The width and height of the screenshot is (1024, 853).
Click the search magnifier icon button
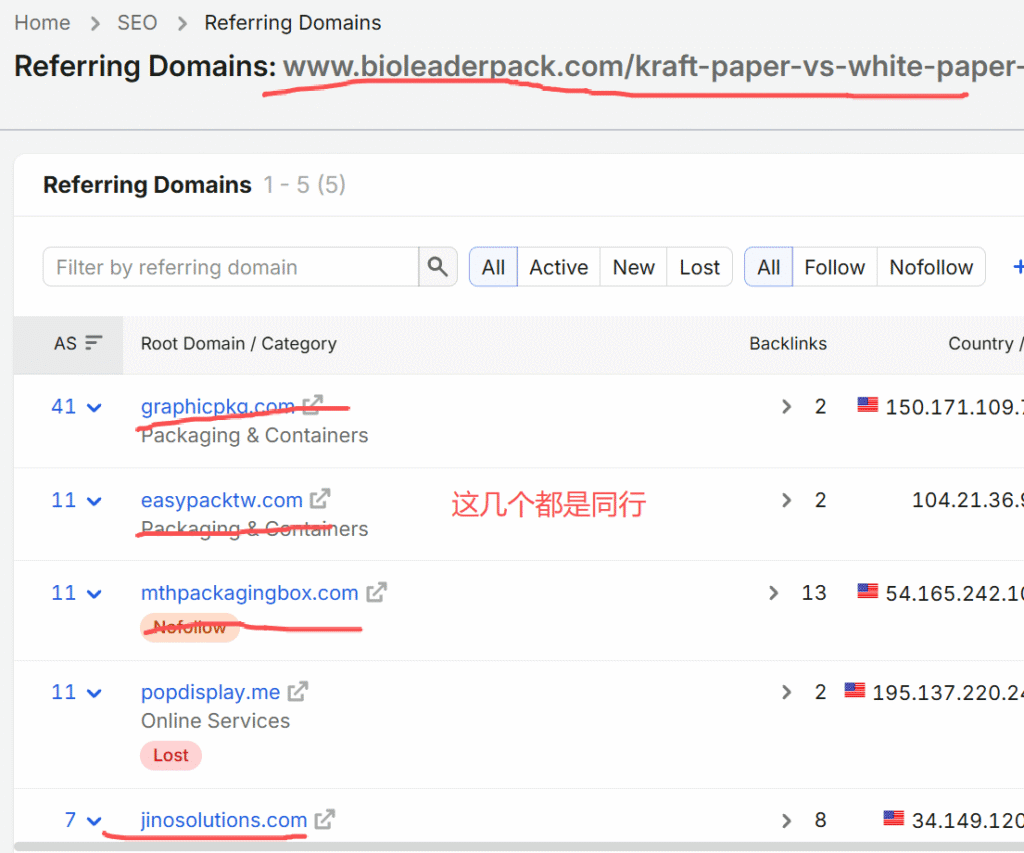pos(437,266)
